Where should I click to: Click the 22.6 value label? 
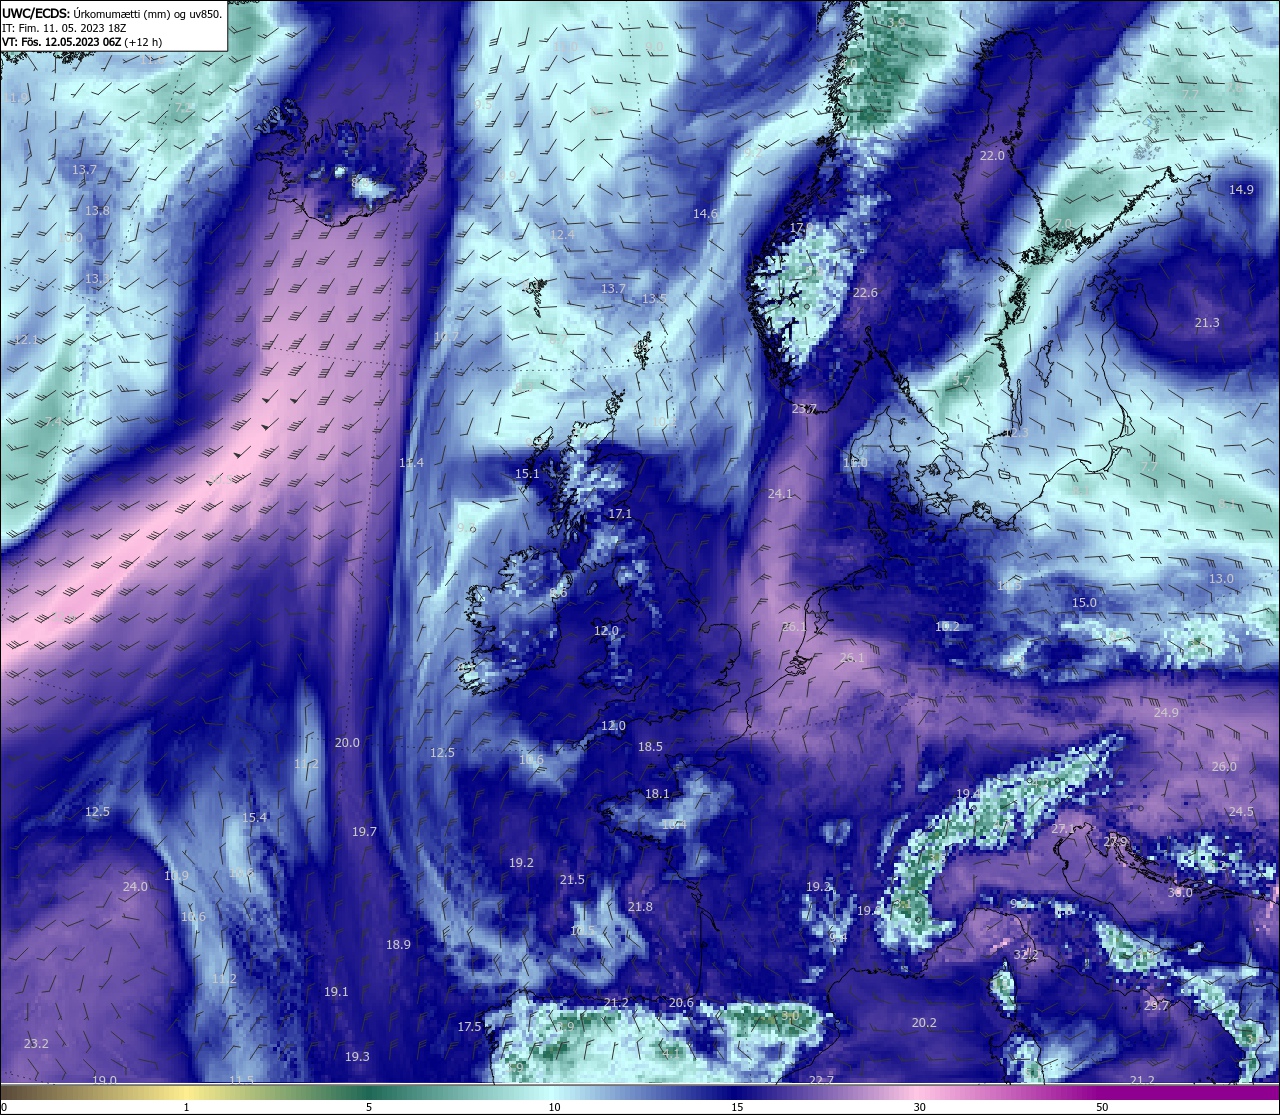tap(865, 292)
